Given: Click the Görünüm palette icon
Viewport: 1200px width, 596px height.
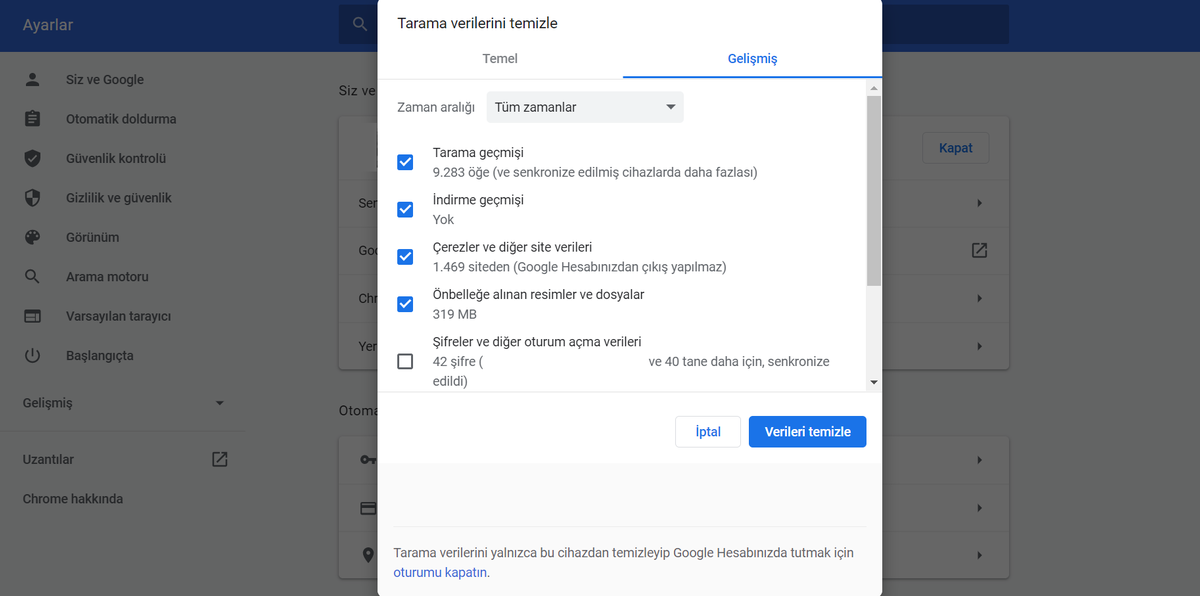Looking at the screenshot, I should 33,237.
